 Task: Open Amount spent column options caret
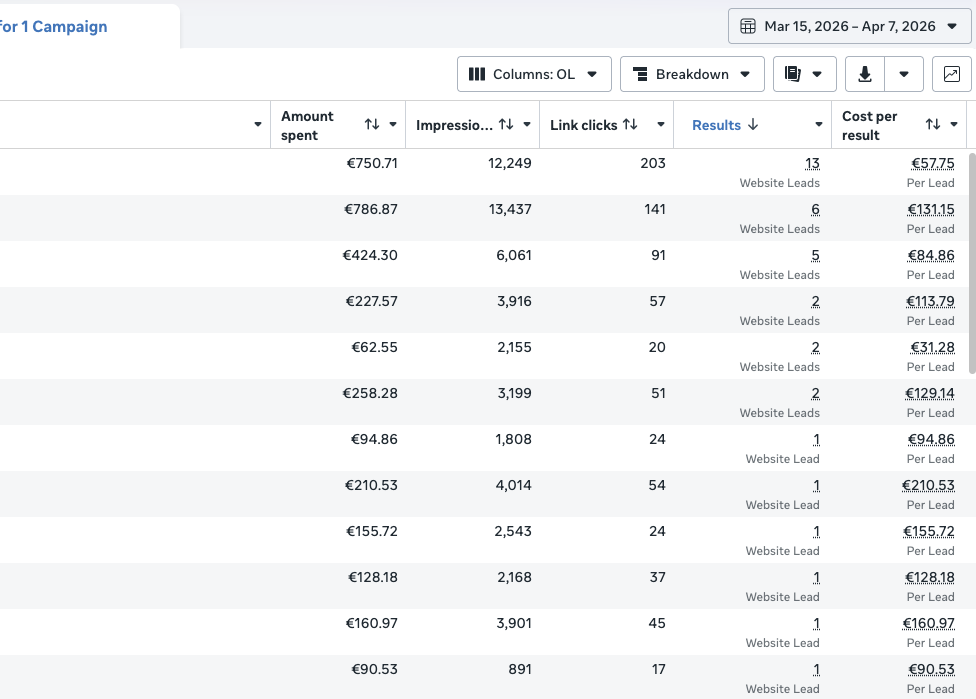pyautogui.click(x=393, y=124)
